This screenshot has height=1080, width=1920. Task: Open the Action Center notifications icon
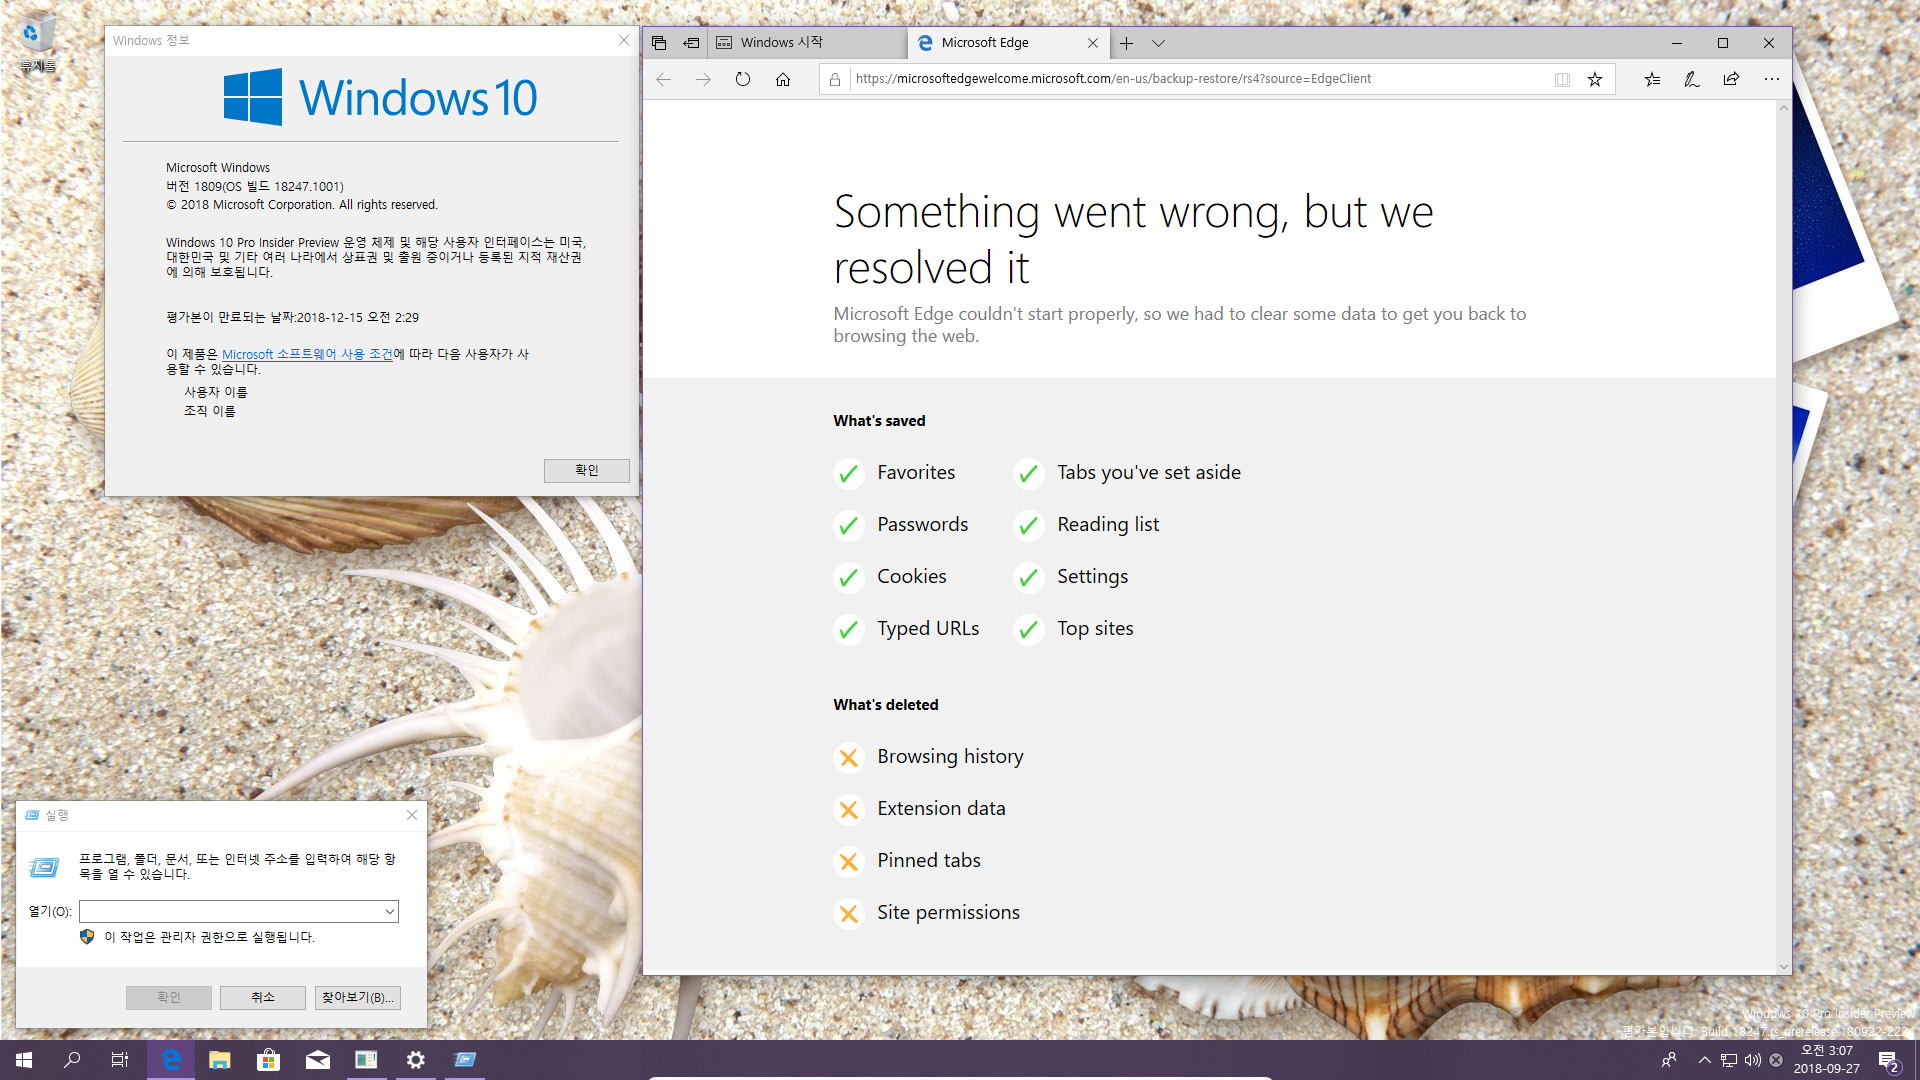point(1888,1061)
